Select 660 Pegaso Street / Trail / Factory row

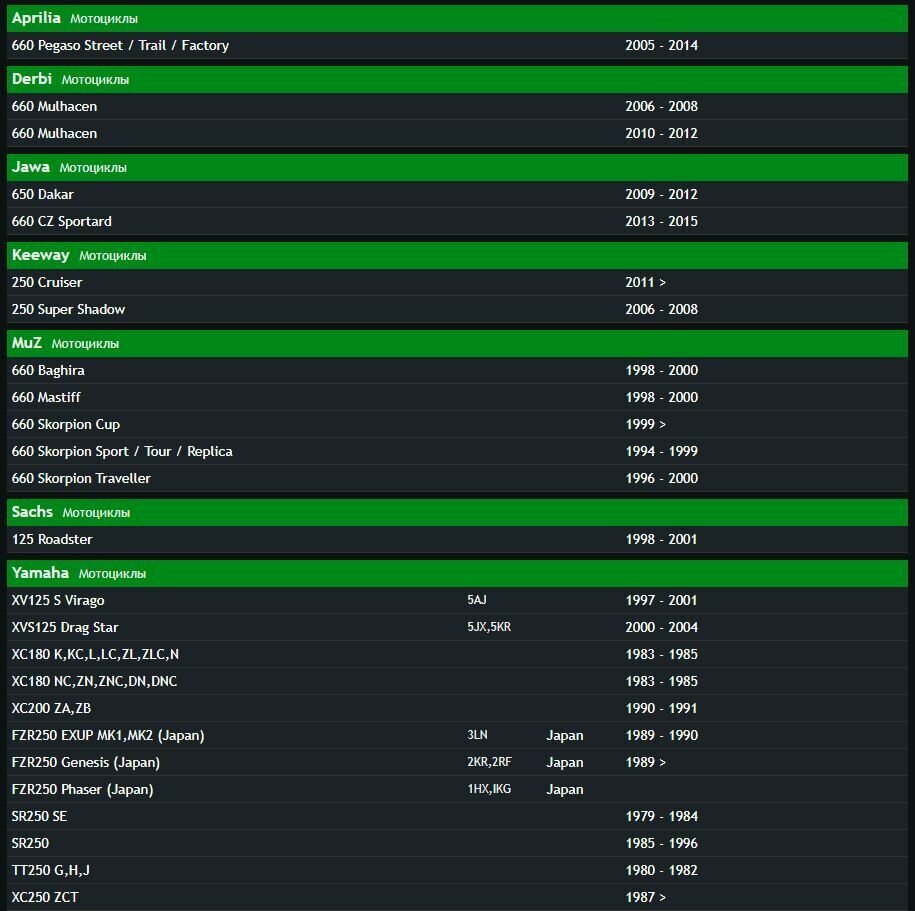pos(457,46)
